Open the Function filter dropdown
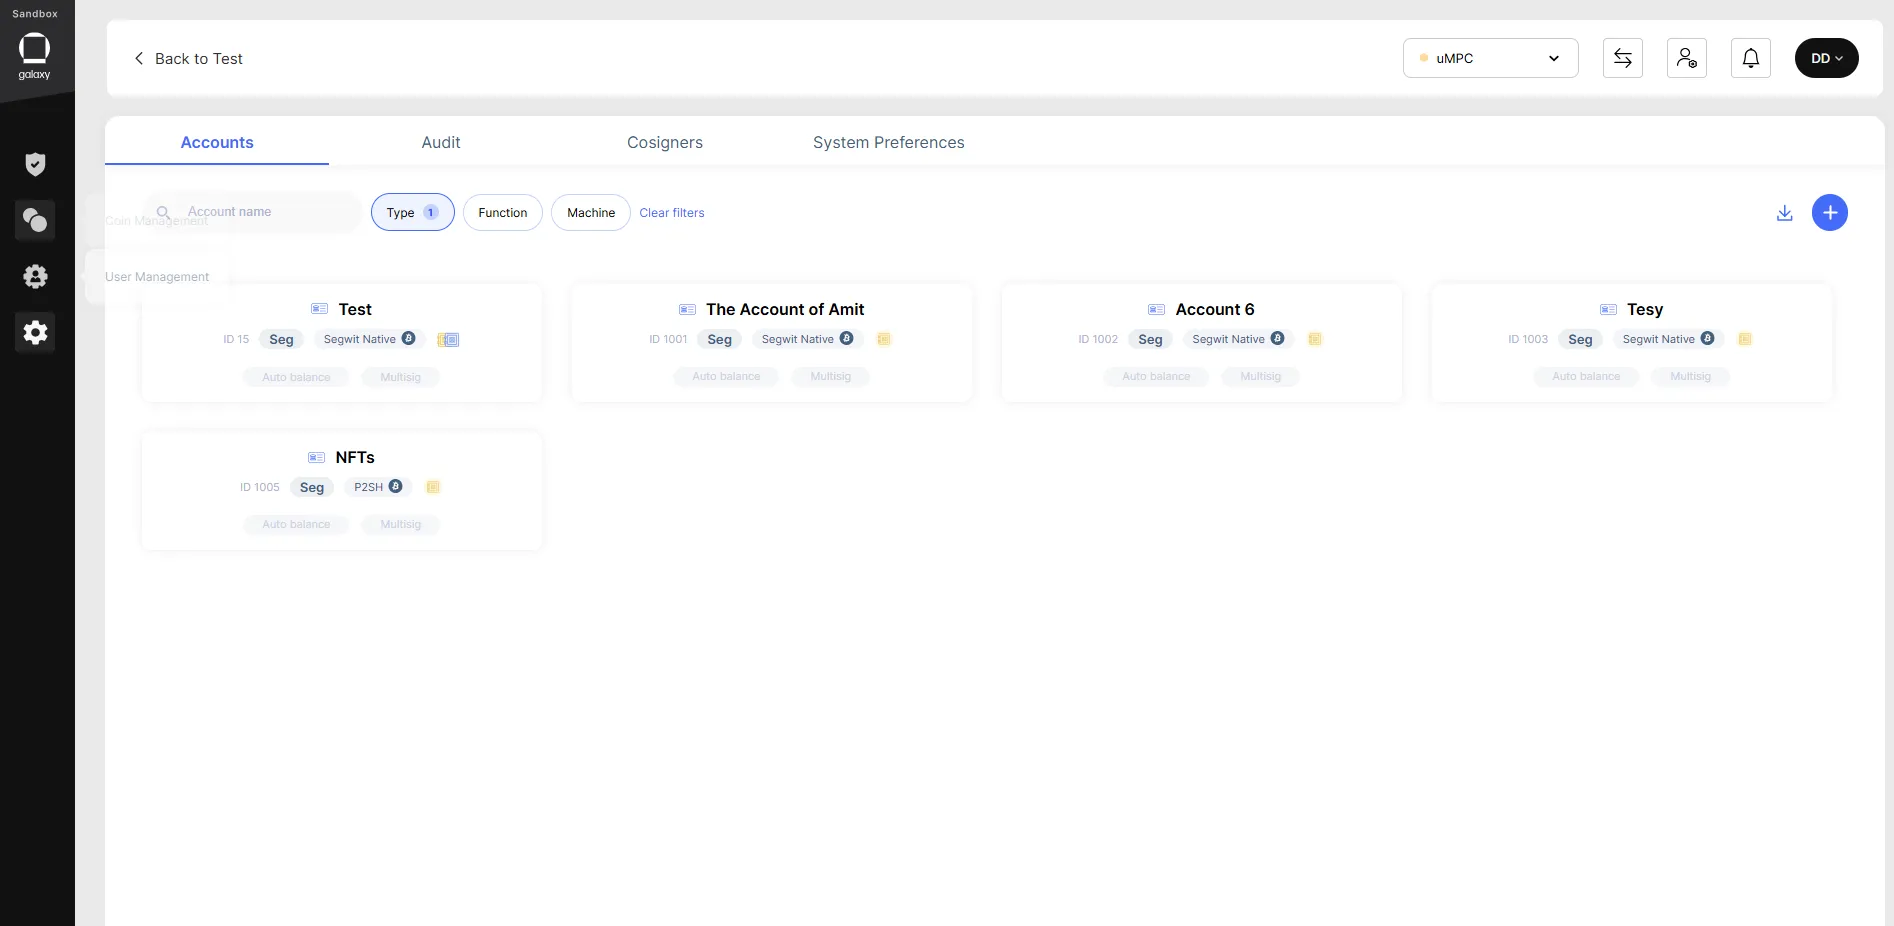 coord(503,213)
